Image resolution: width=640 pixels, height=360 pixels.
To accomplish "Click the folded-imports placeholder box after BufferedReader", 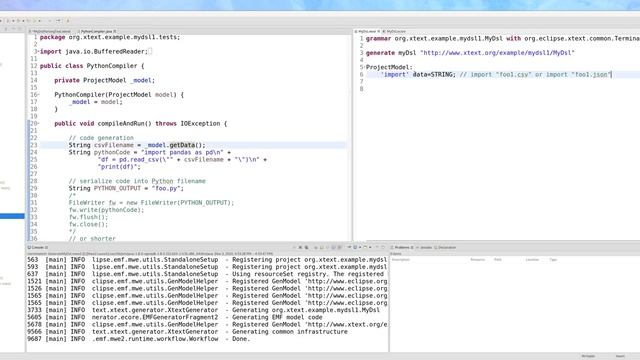I will pos(150,51).
